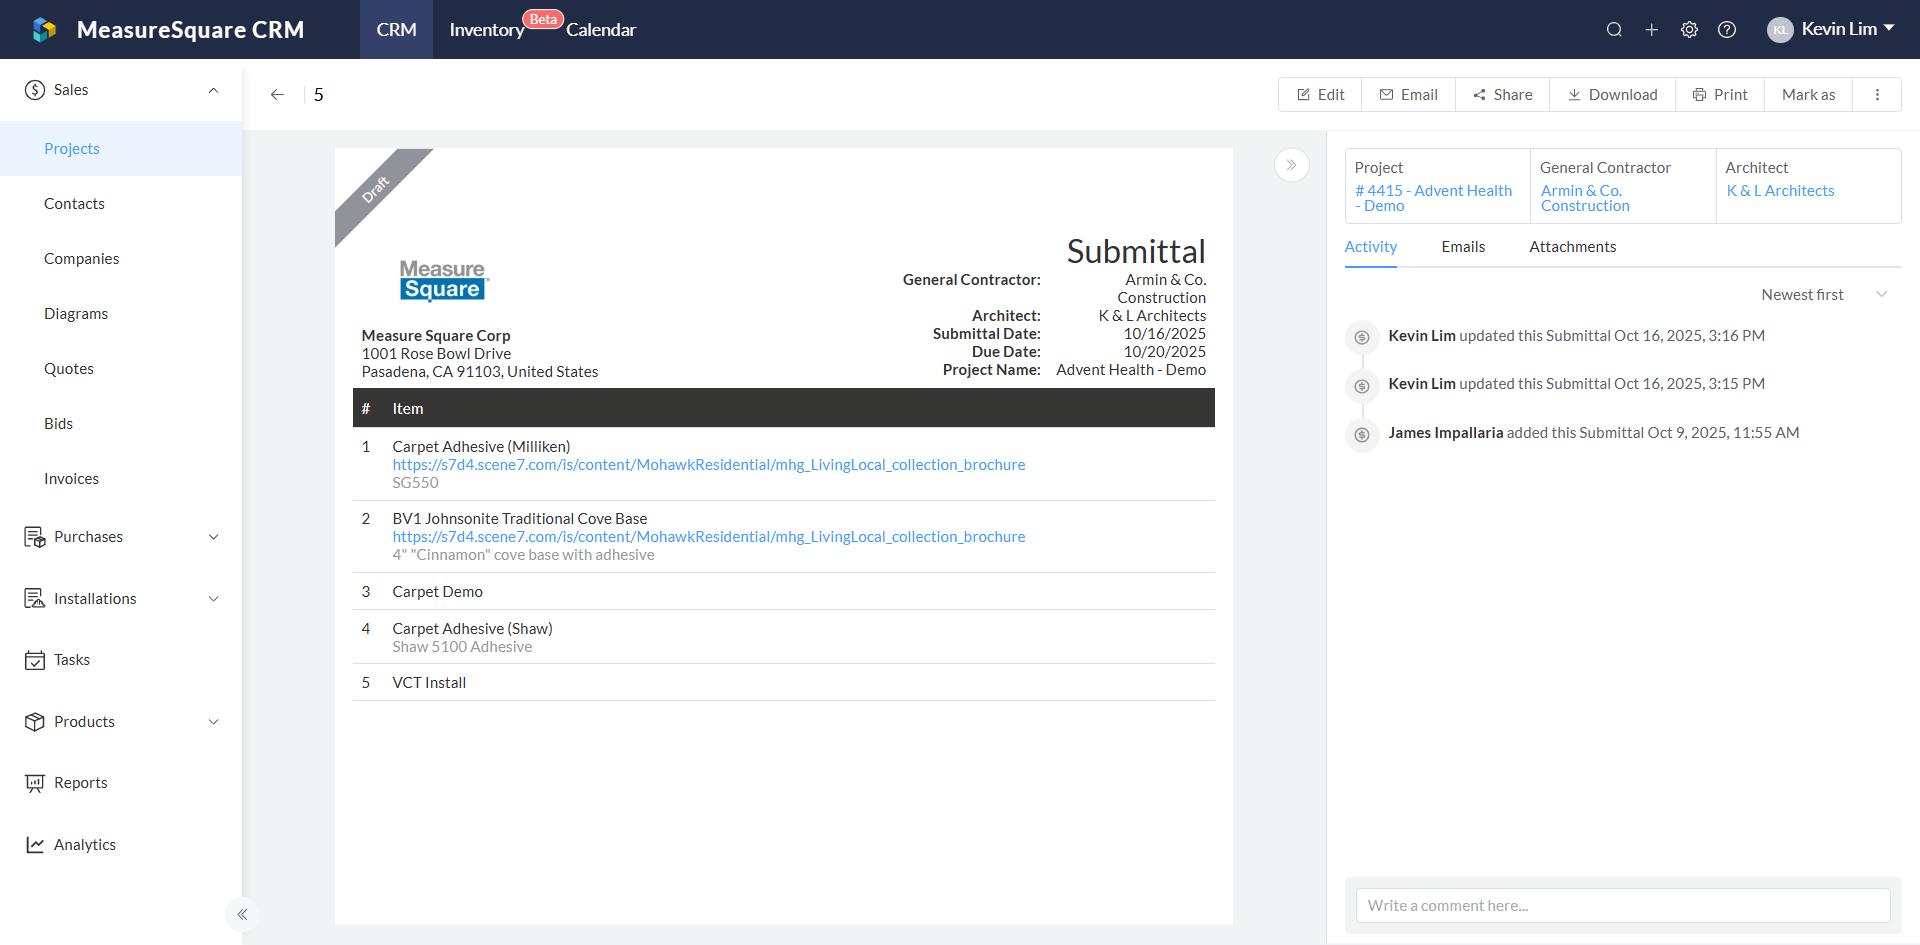The height and width of the screenshot is (945, 1920).
Task: Open the settings gear icon
Action: [x=1689, y=30]
